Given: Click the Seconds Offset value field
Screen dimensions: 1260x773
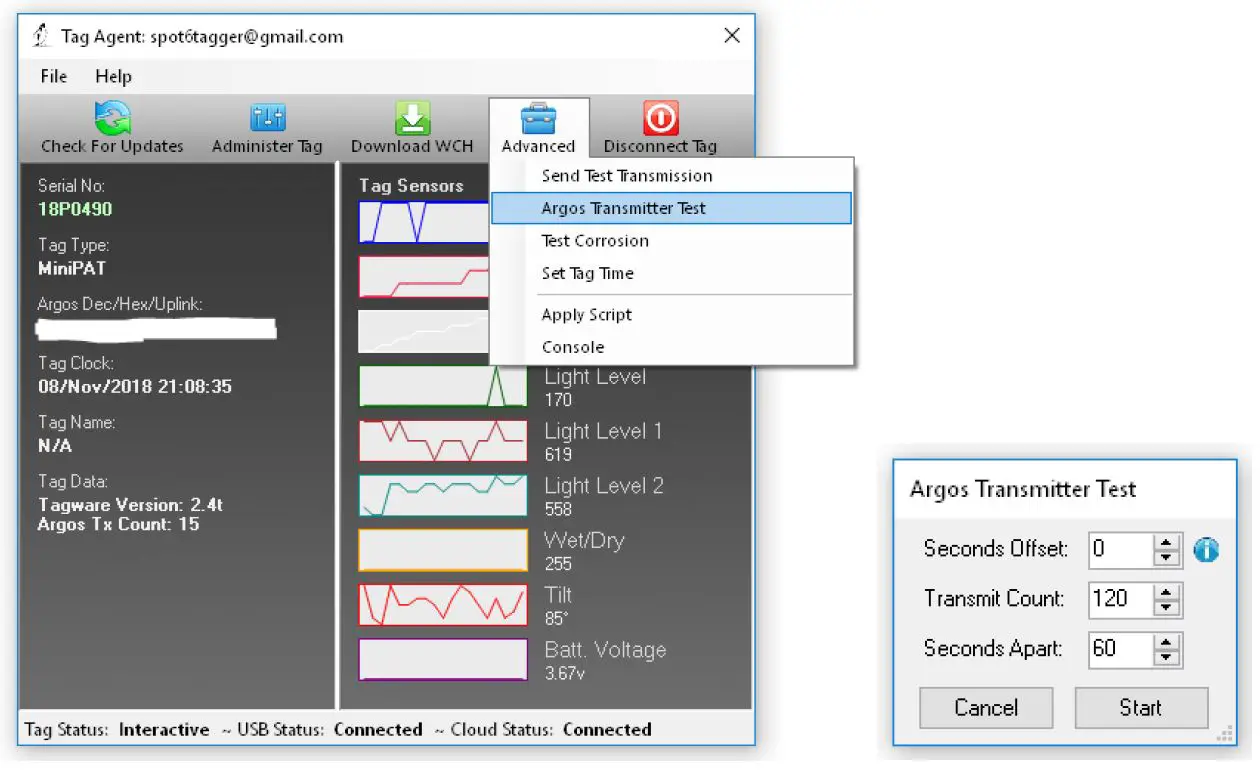Looking at the screenshot, I should coord(1120,549).
